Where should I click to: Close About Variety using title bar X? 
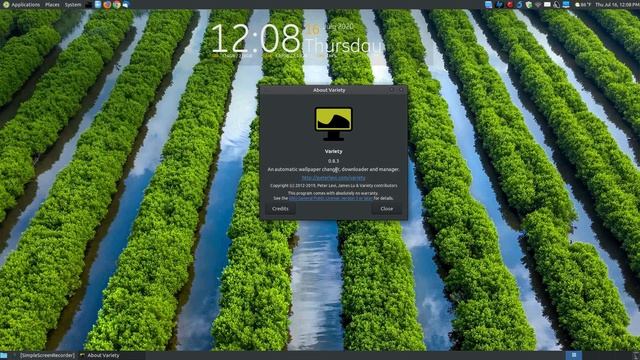tap(401, 90)
